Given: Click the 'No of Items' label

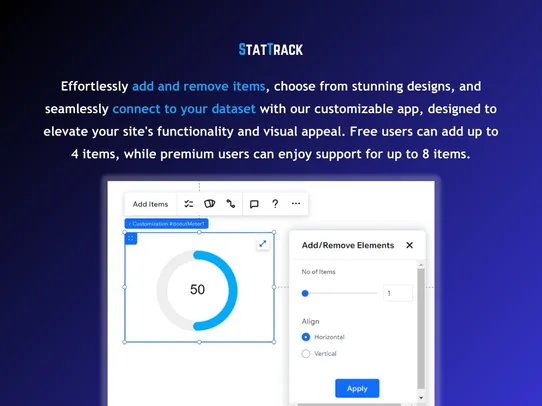Looking at the screenshot, I should point(318,272).
